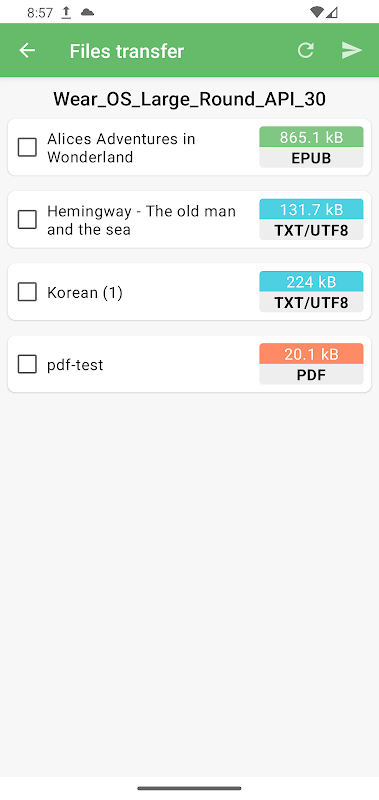This screenshot has height=800, width=379.
Task: Tap the back arrow icon
Action: pos(27,51)
